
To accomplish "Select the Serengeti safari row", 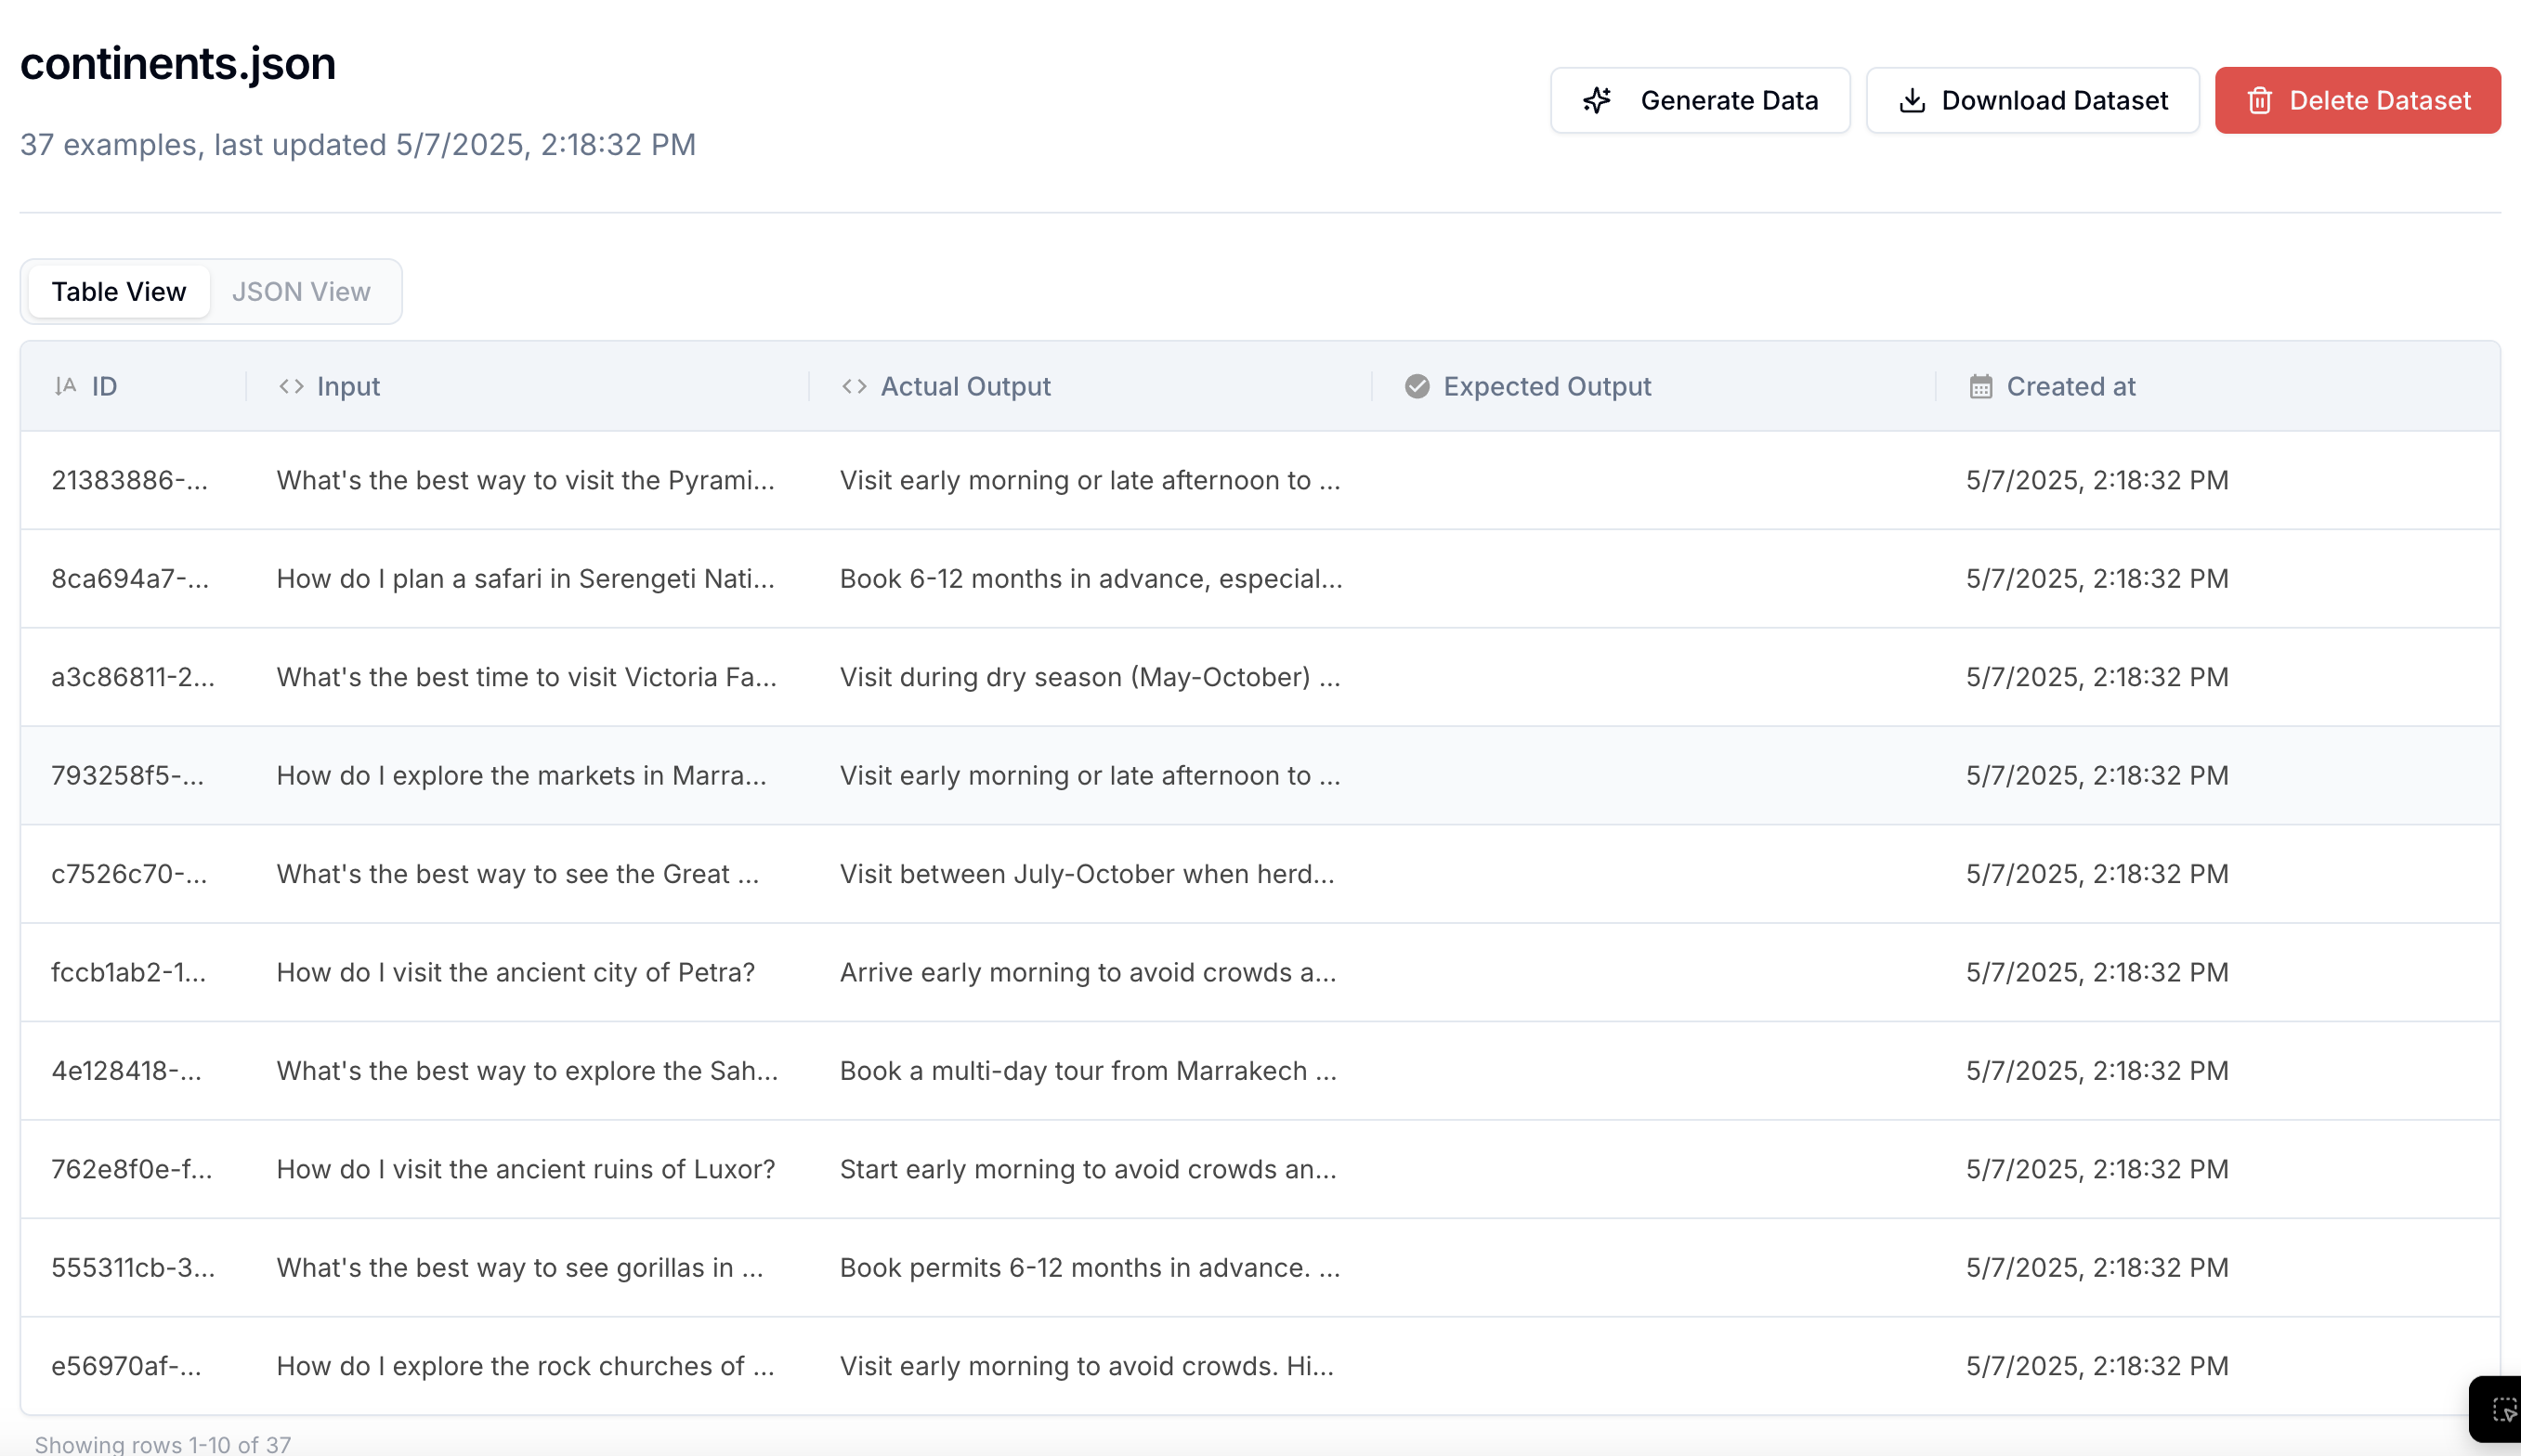I will 525,579.
